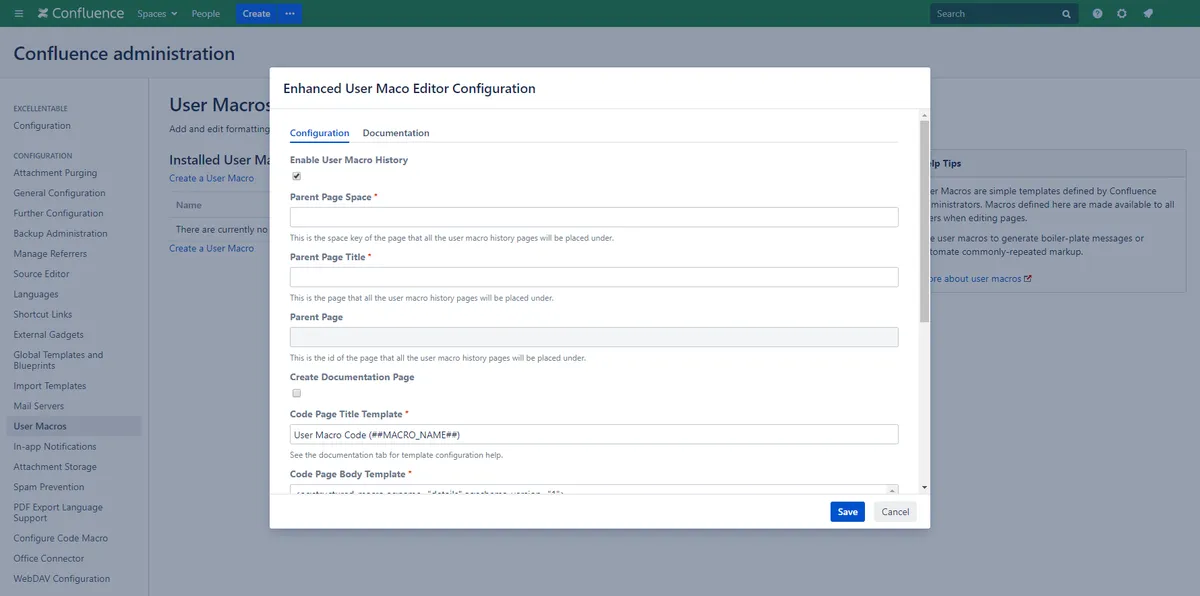Click the dialog scrollbar up arrow

tap(925, 114)
